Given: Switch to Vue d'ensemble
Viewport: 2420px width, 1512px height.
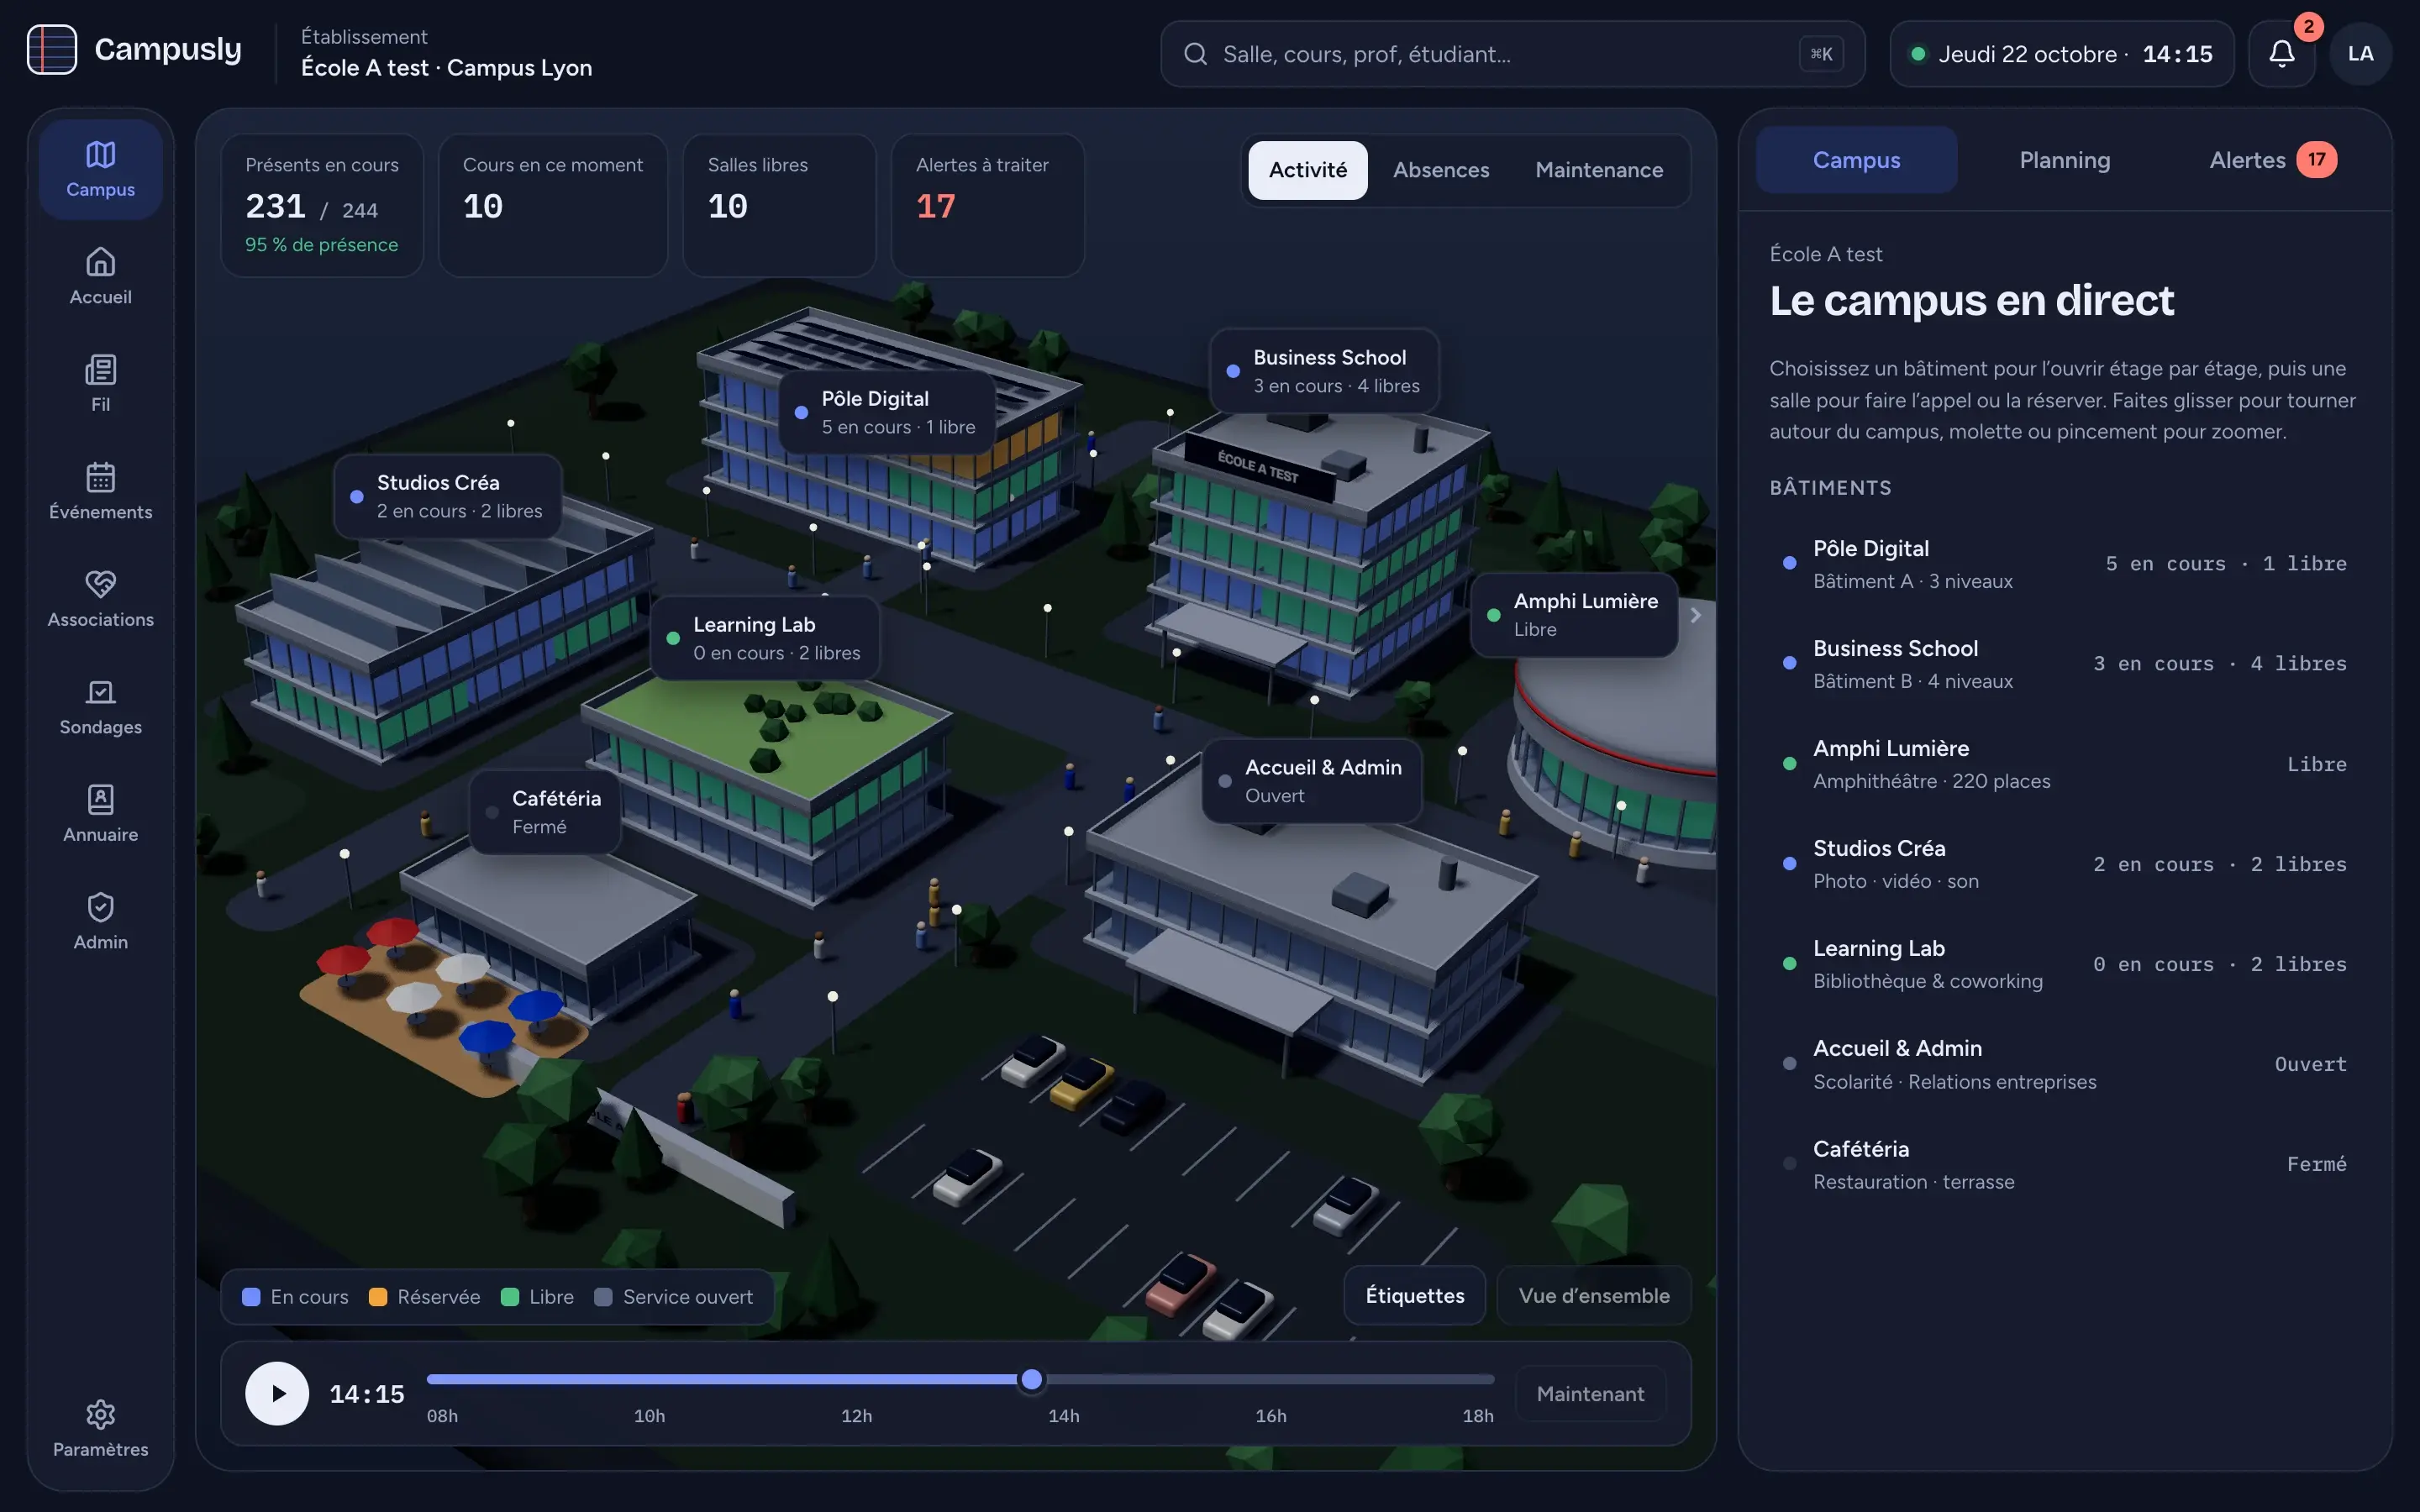Looking at the screenshot, I should [1594, 1295].
